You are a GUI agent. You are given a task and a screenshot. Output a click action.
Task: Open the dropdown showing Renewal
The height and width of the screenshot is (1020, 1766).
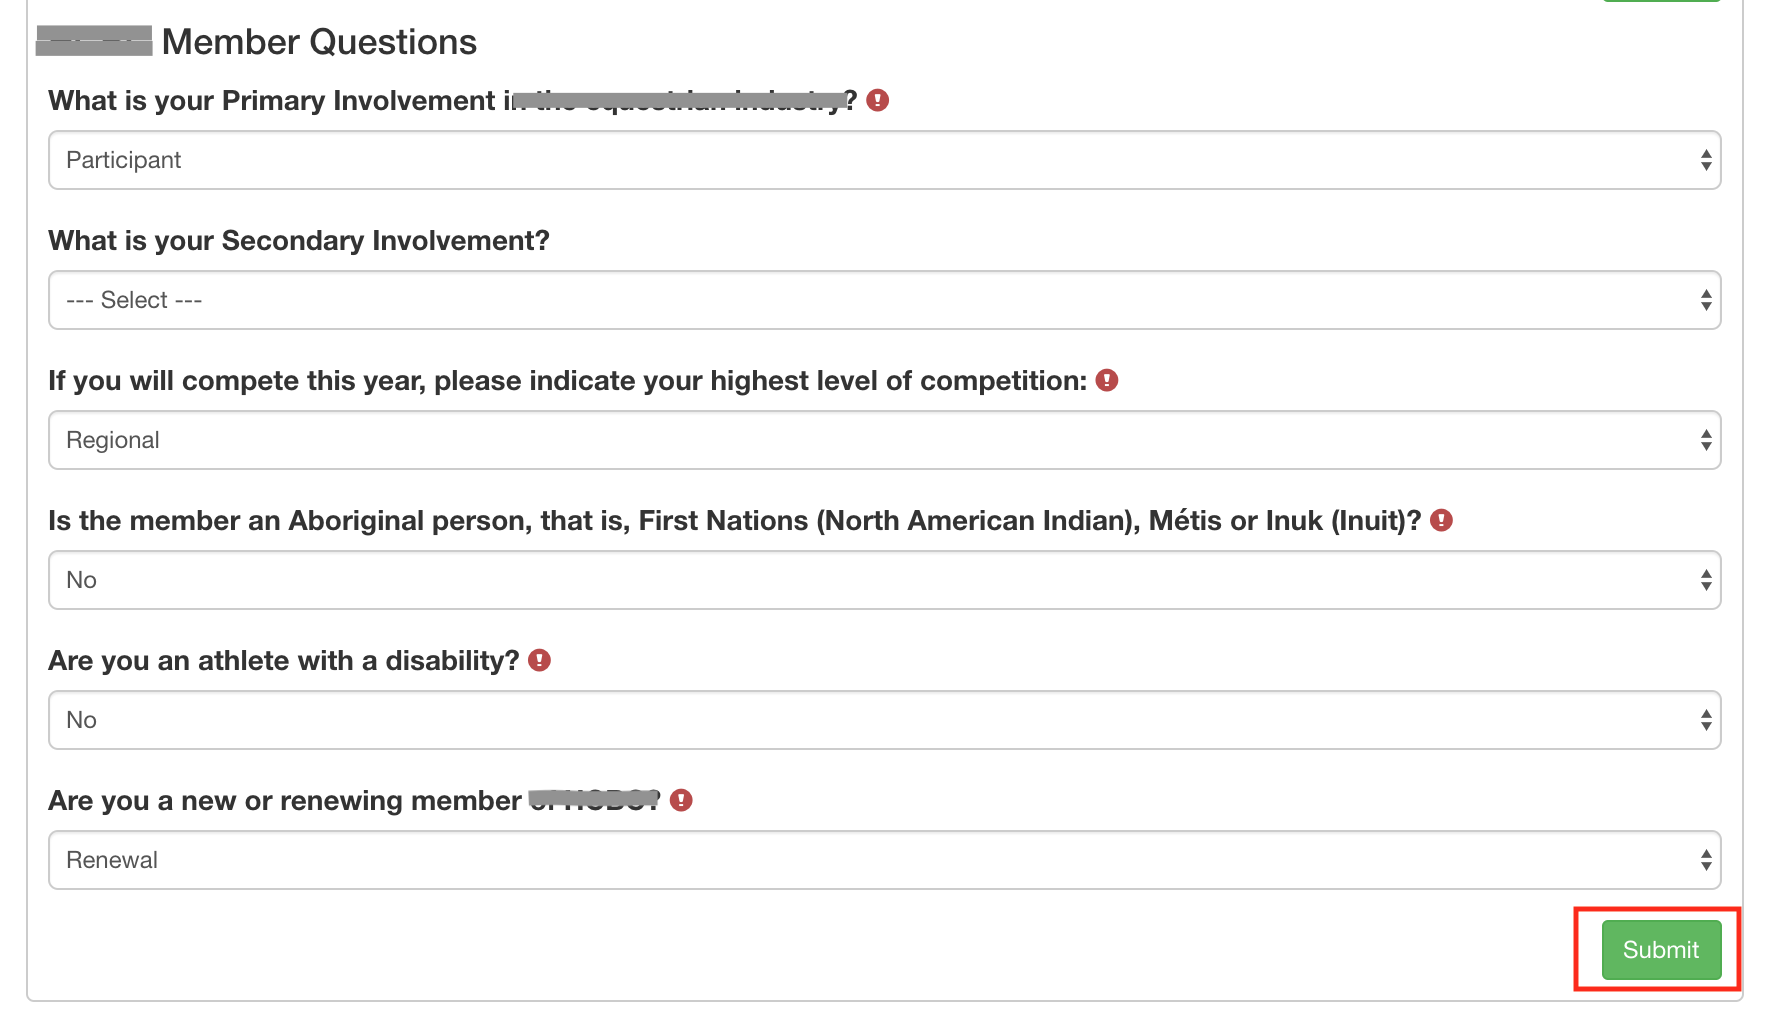884,860
